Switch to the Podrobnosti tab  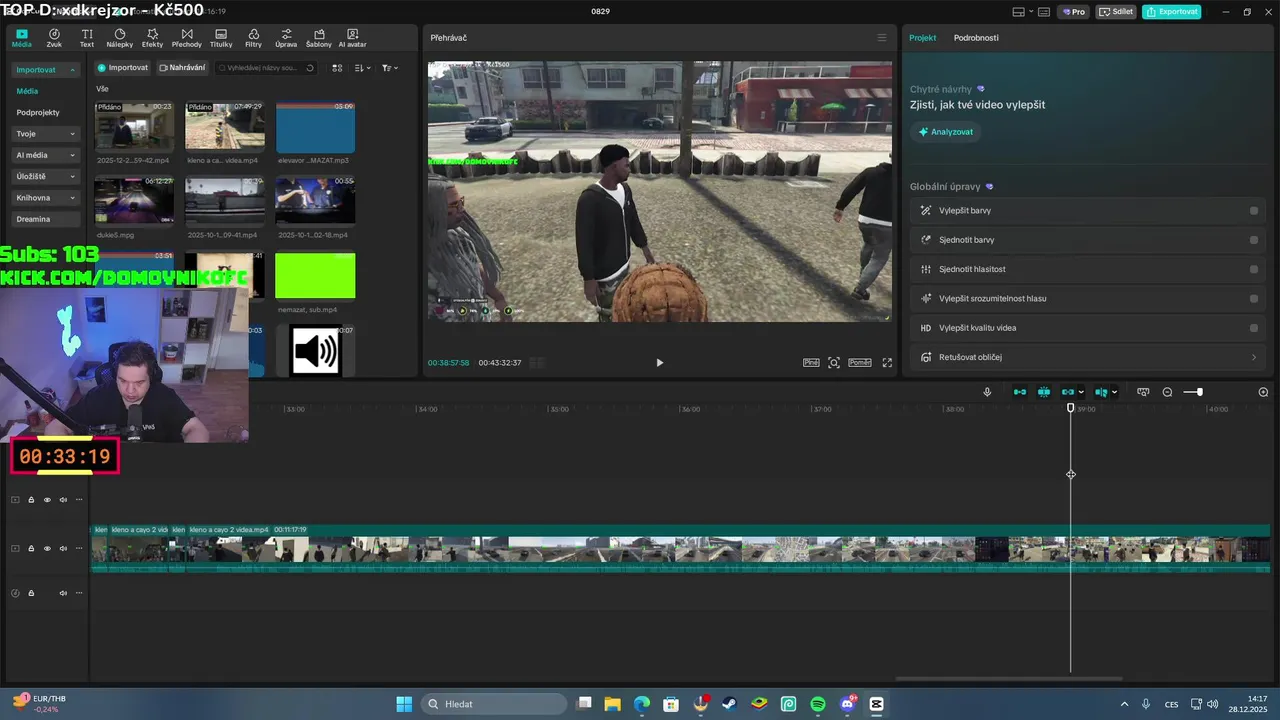tap(976, 38)
